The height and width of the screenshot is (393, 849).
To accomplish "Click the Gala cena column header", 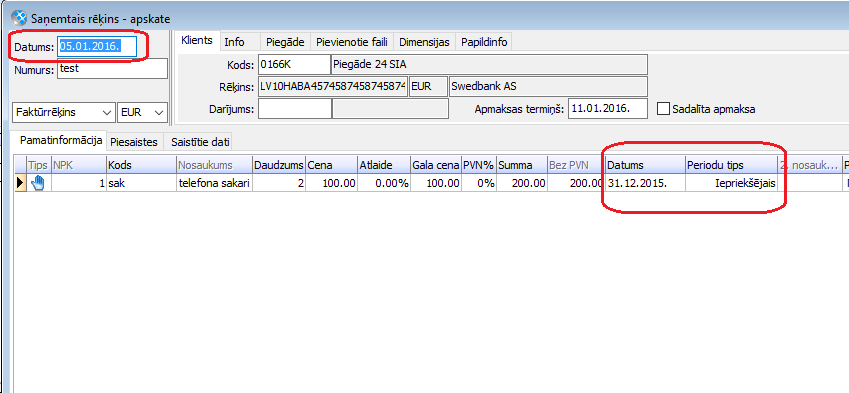I will coord(435,165).
